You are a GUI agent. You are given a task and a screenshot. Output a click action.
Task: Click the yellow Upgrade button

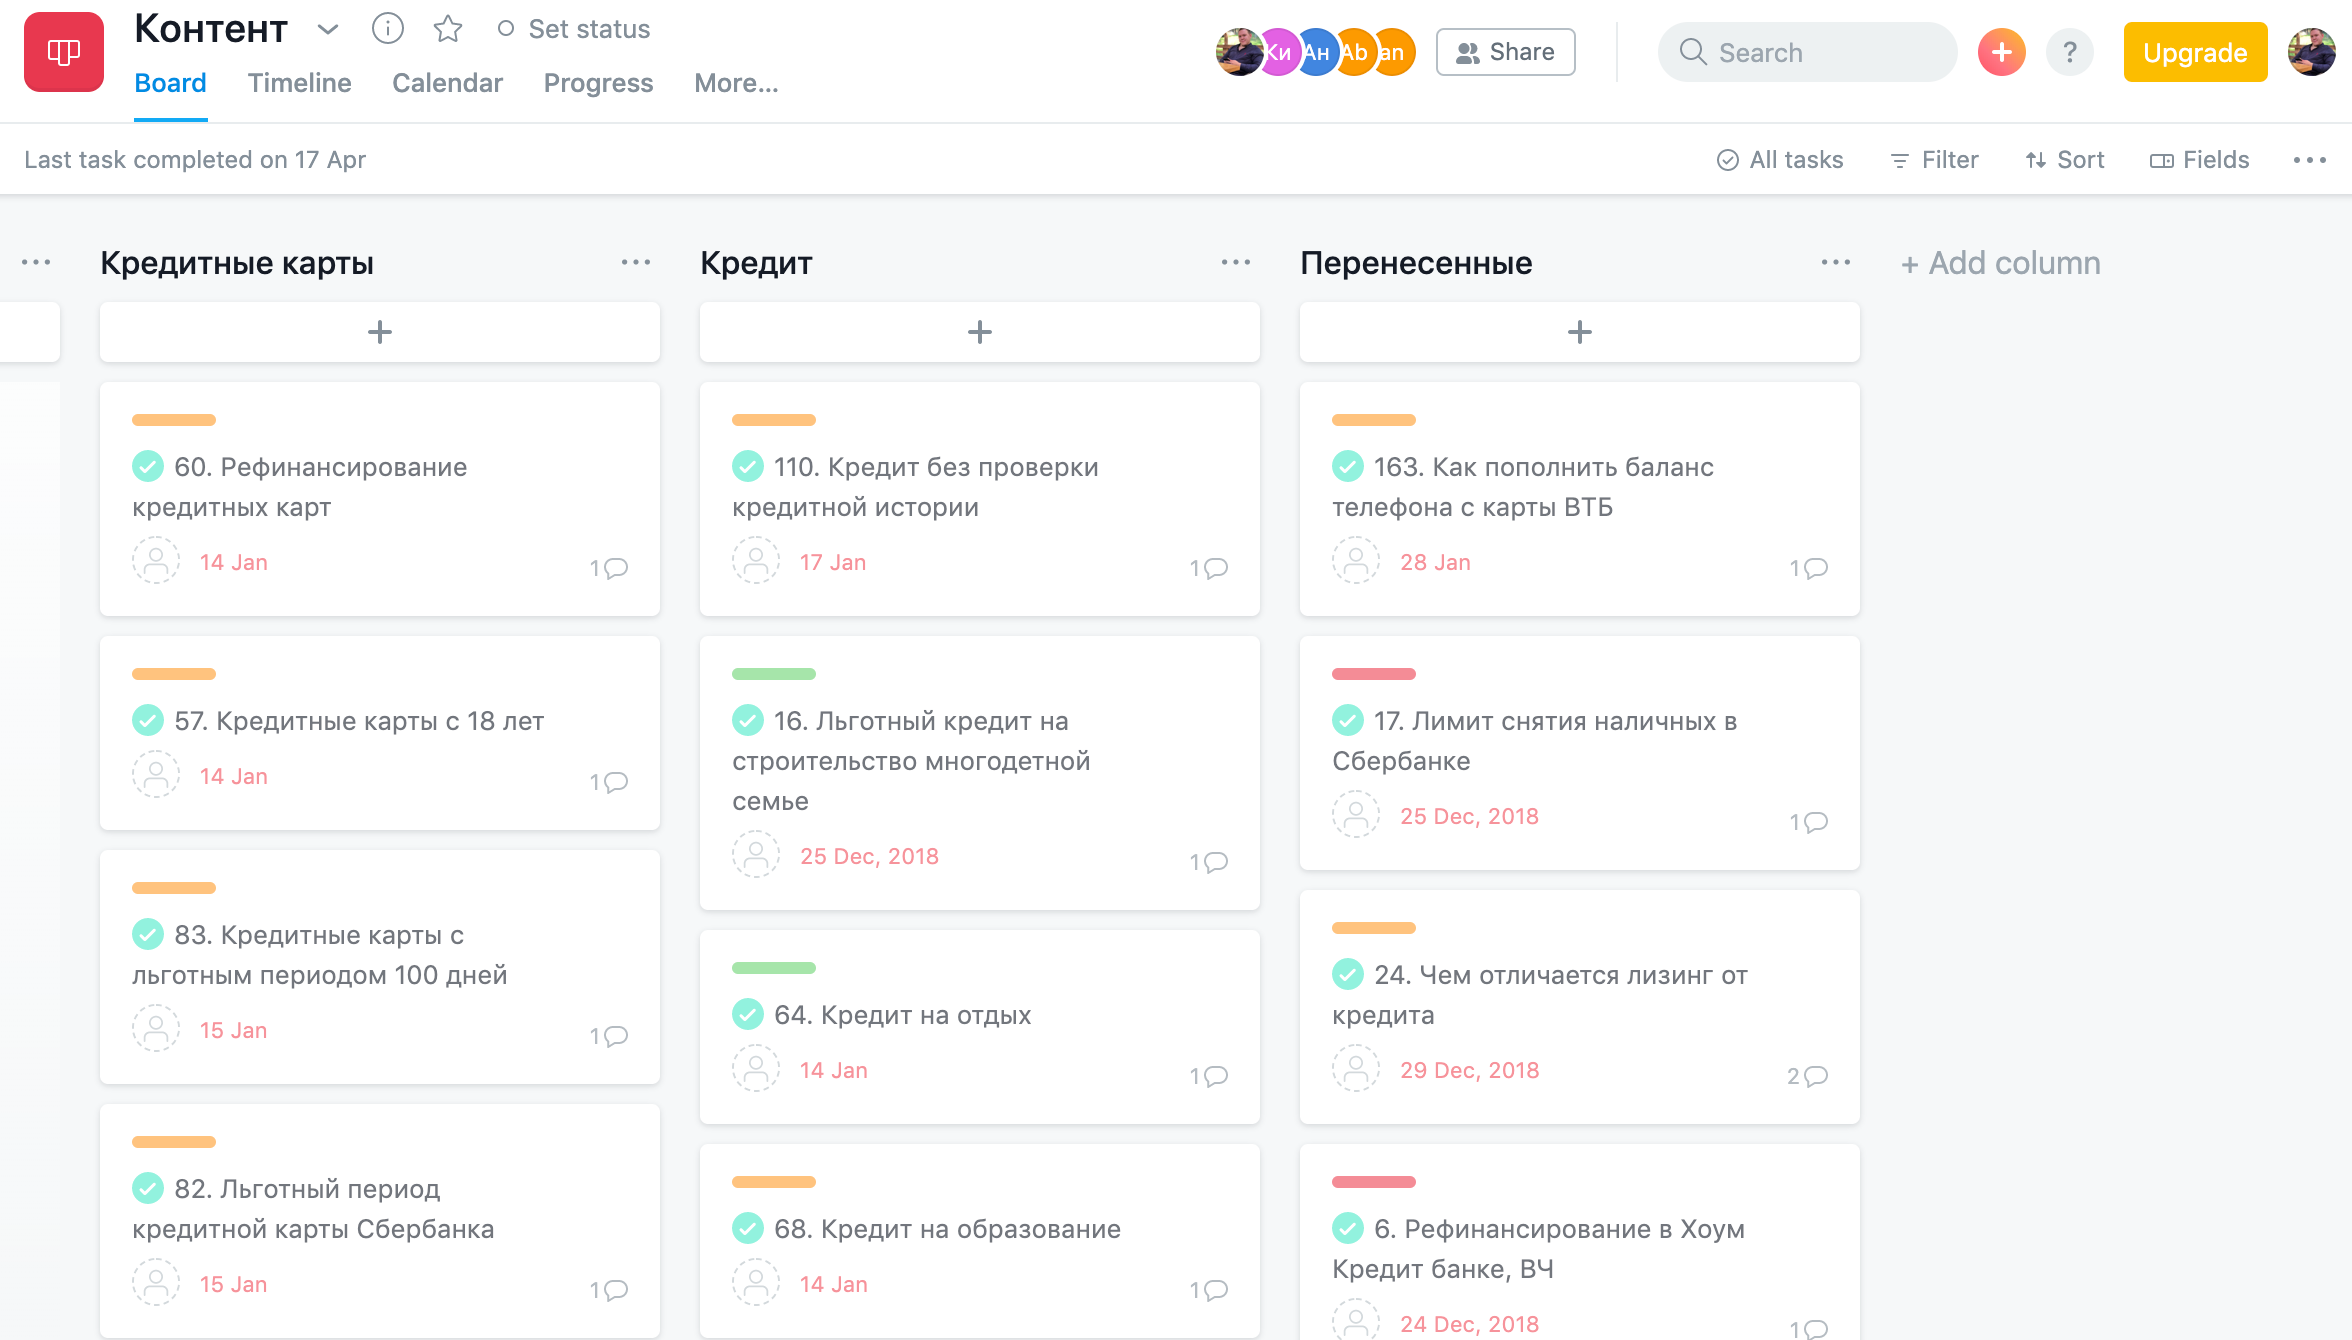pyautogui.click(x=2195, y=52)
